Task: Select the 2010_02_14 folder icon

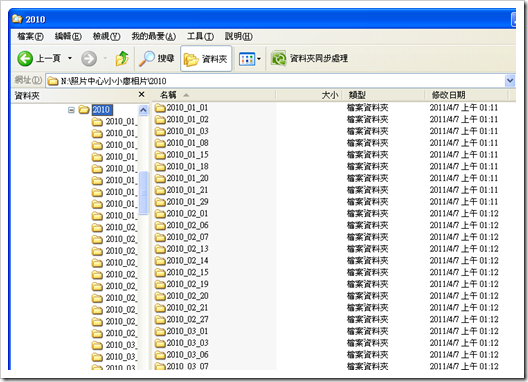Action: tap(160, 261)
